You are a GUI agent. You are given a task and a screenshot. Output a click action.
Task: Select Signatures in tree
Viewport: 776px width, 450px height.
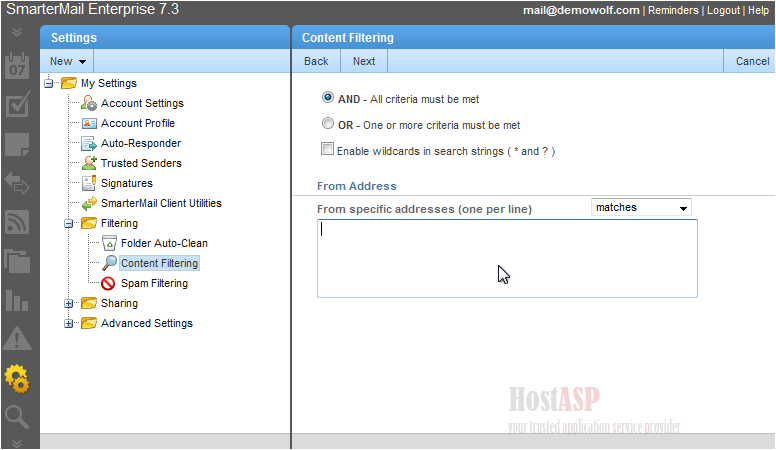127,183
